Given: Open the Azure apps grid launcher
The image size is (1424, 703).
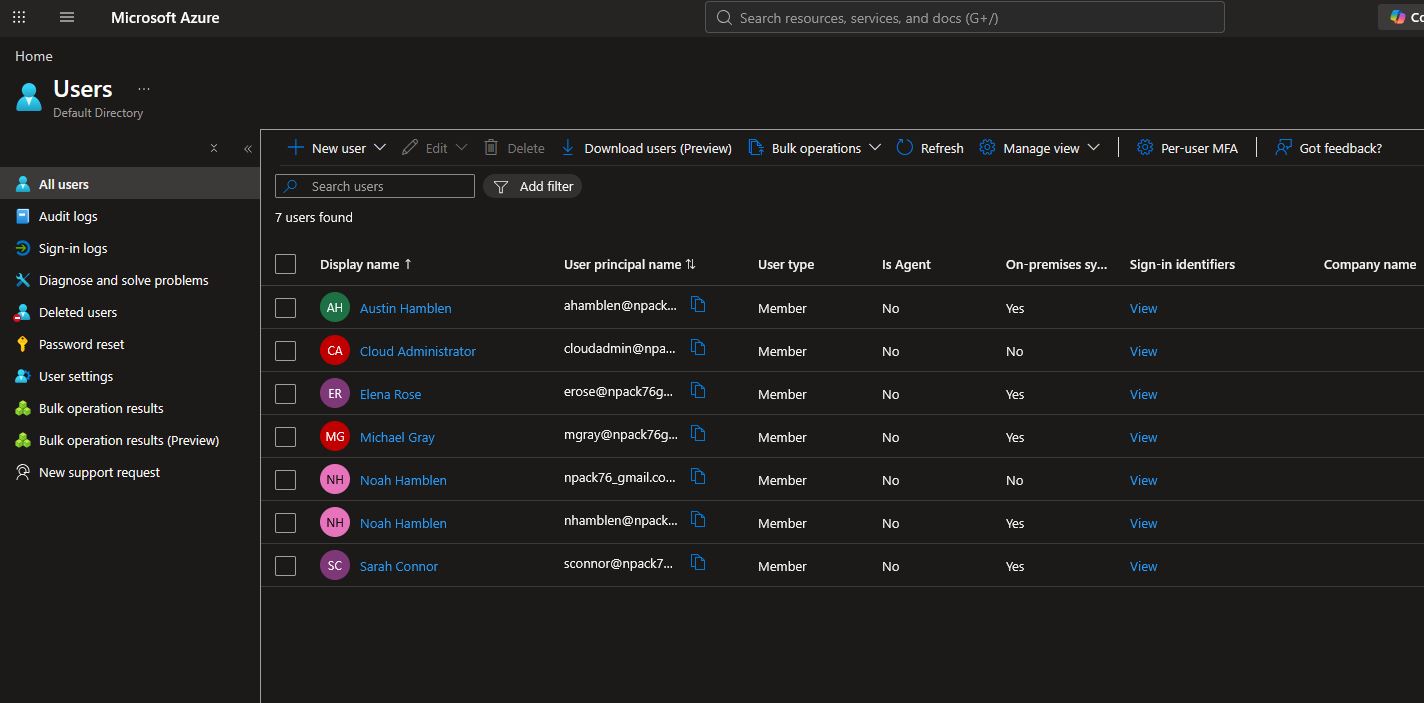Looking at the screenshot, I should pyautogui.click(x=19, y=17).
